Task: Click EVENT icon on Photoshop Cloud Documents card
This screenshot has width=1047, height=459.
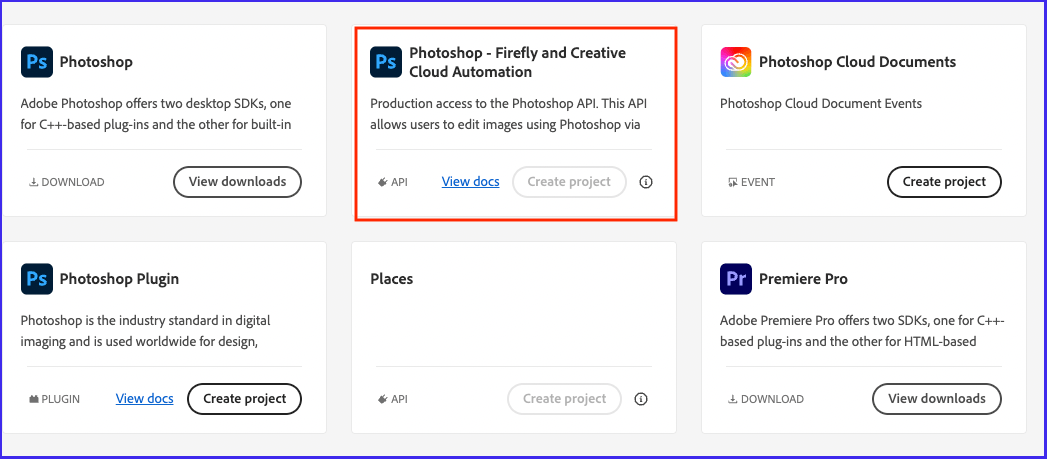Action: 732,182
